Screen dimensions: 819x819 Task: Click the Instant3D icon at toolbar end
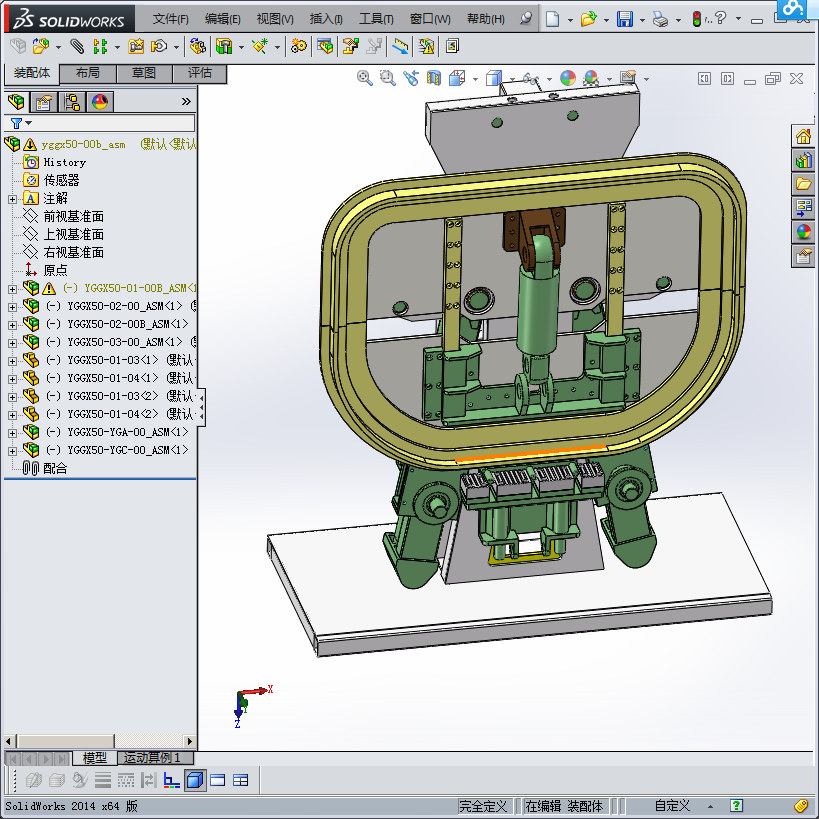[452, 46]
